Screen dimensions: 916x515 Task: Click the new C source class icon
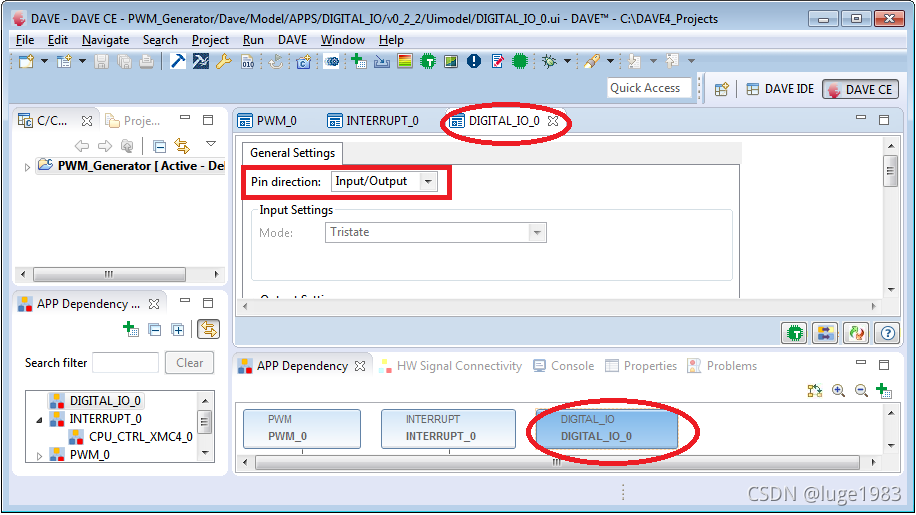coord(303,61)
